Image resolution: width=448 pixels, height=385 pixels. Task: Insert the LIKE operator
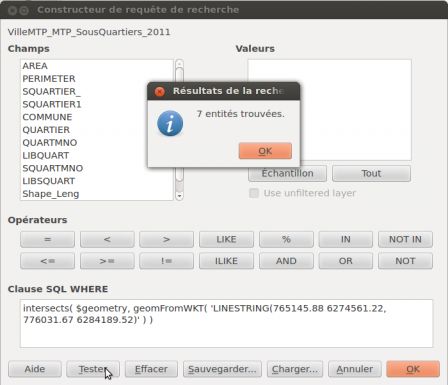226,239
